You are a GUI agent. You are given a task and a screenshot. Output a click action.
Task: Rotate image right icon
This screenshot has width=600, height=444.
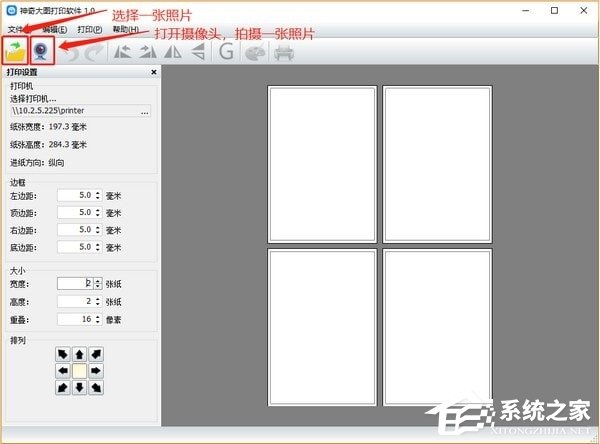pyautogui.click(x=148, y=51)
